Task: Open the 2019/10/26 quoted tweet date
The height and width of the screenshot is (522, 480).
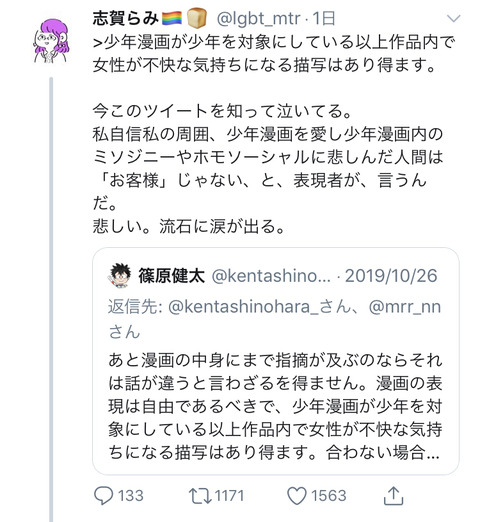Action: pyautogui.click(x=391, y=276)
